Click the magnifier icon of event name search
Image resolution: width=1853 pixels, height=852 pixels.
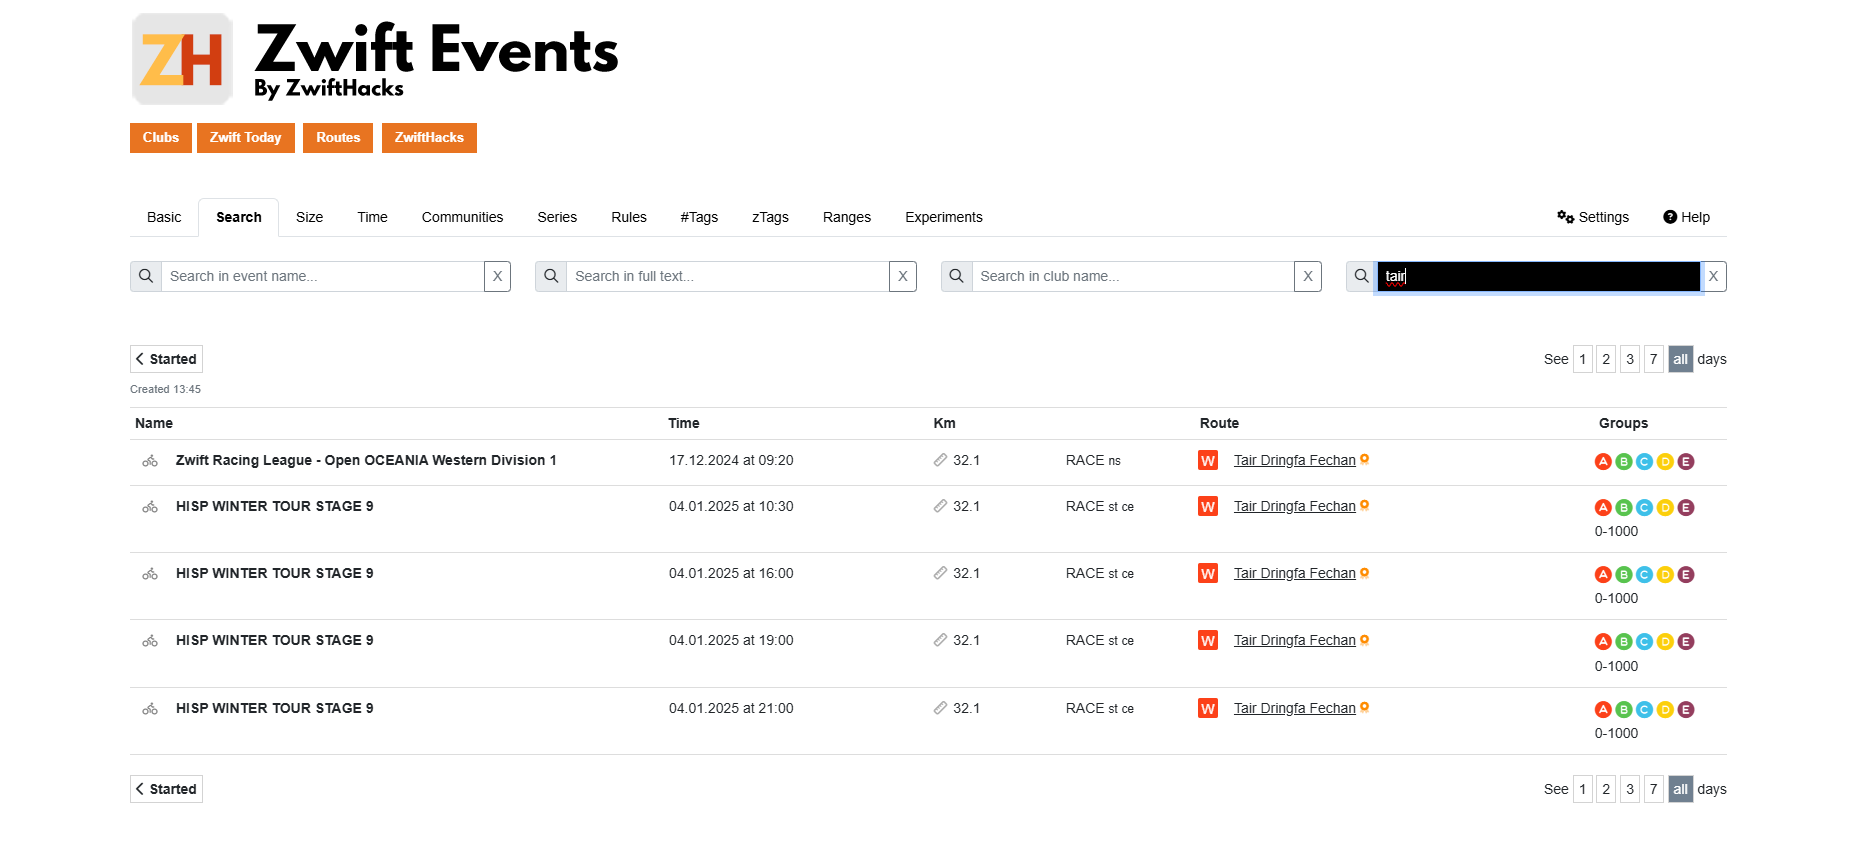coord(146,277)
